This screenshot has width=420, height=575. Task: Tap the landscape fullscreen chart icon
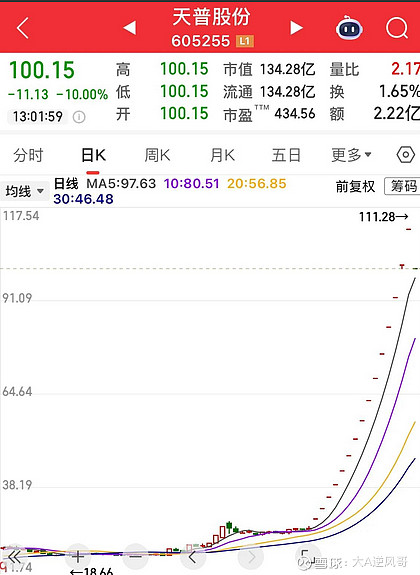[x=308, y=556]
